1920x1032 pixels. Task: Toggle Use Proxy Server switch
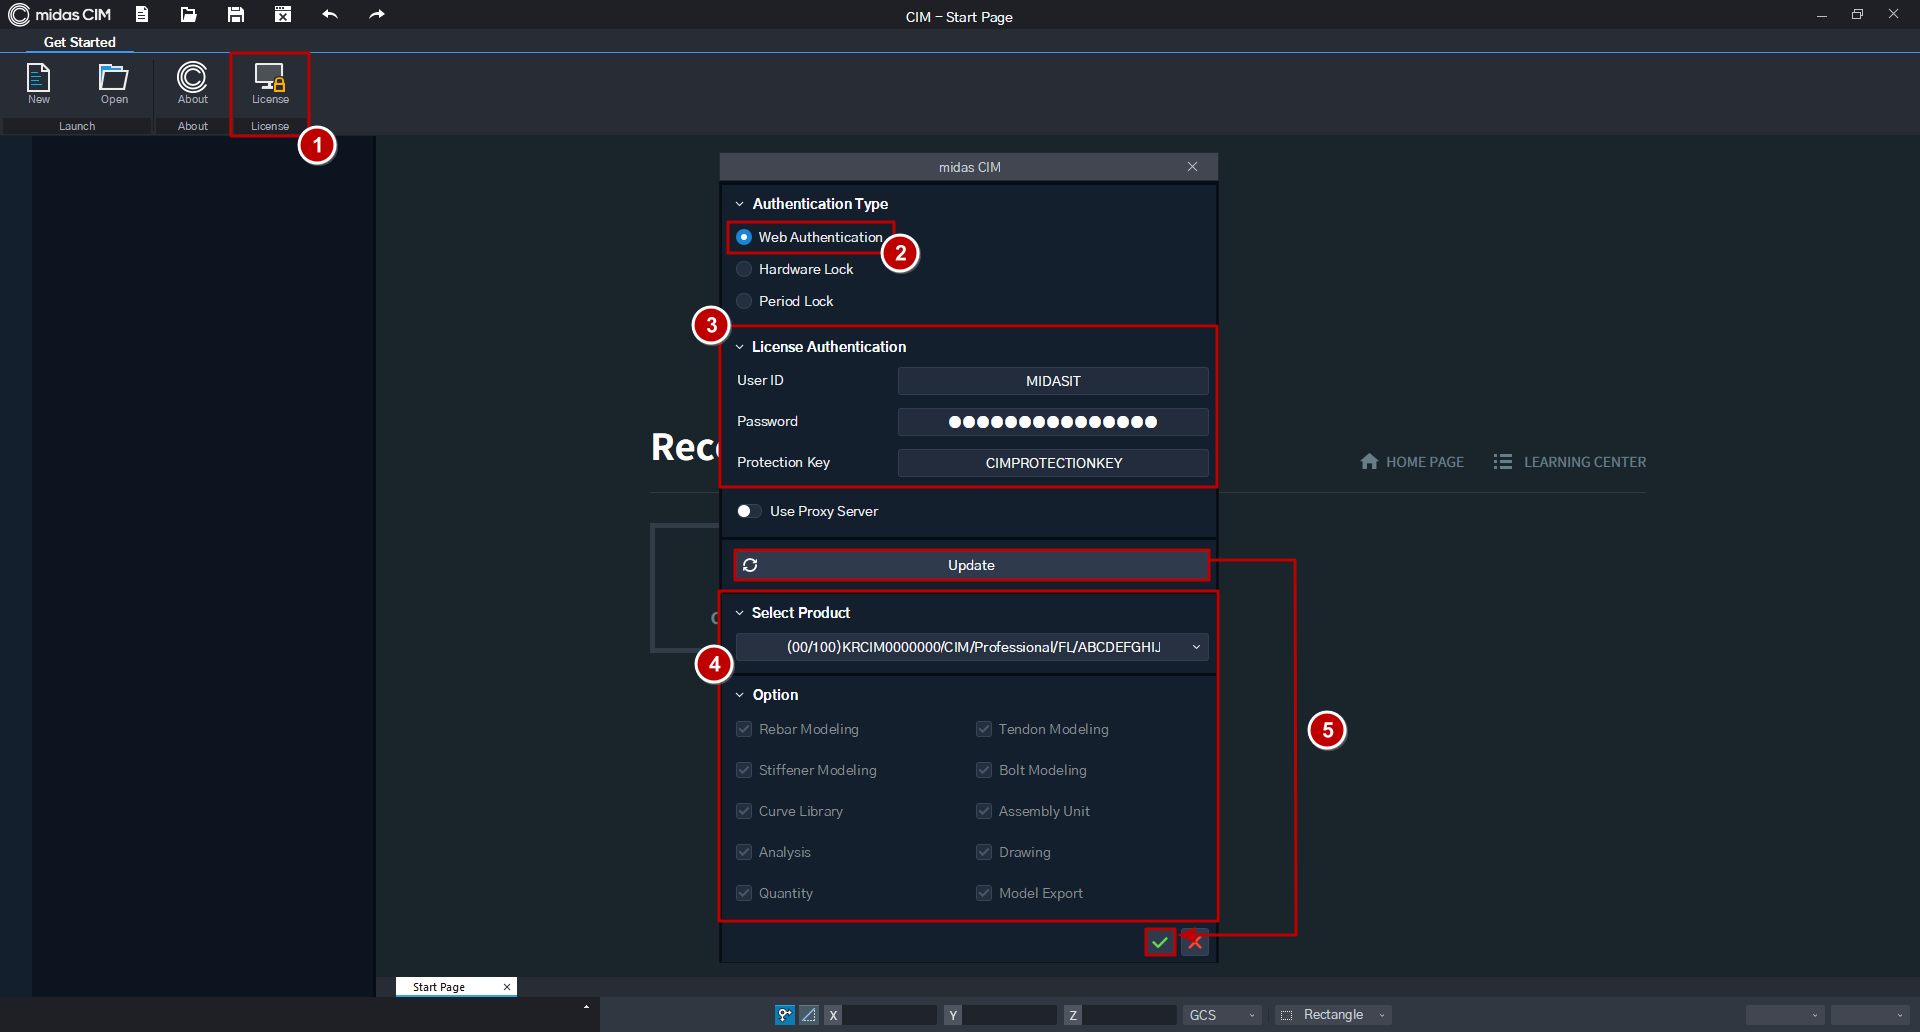pyautogui.click(x=749, y=511)
